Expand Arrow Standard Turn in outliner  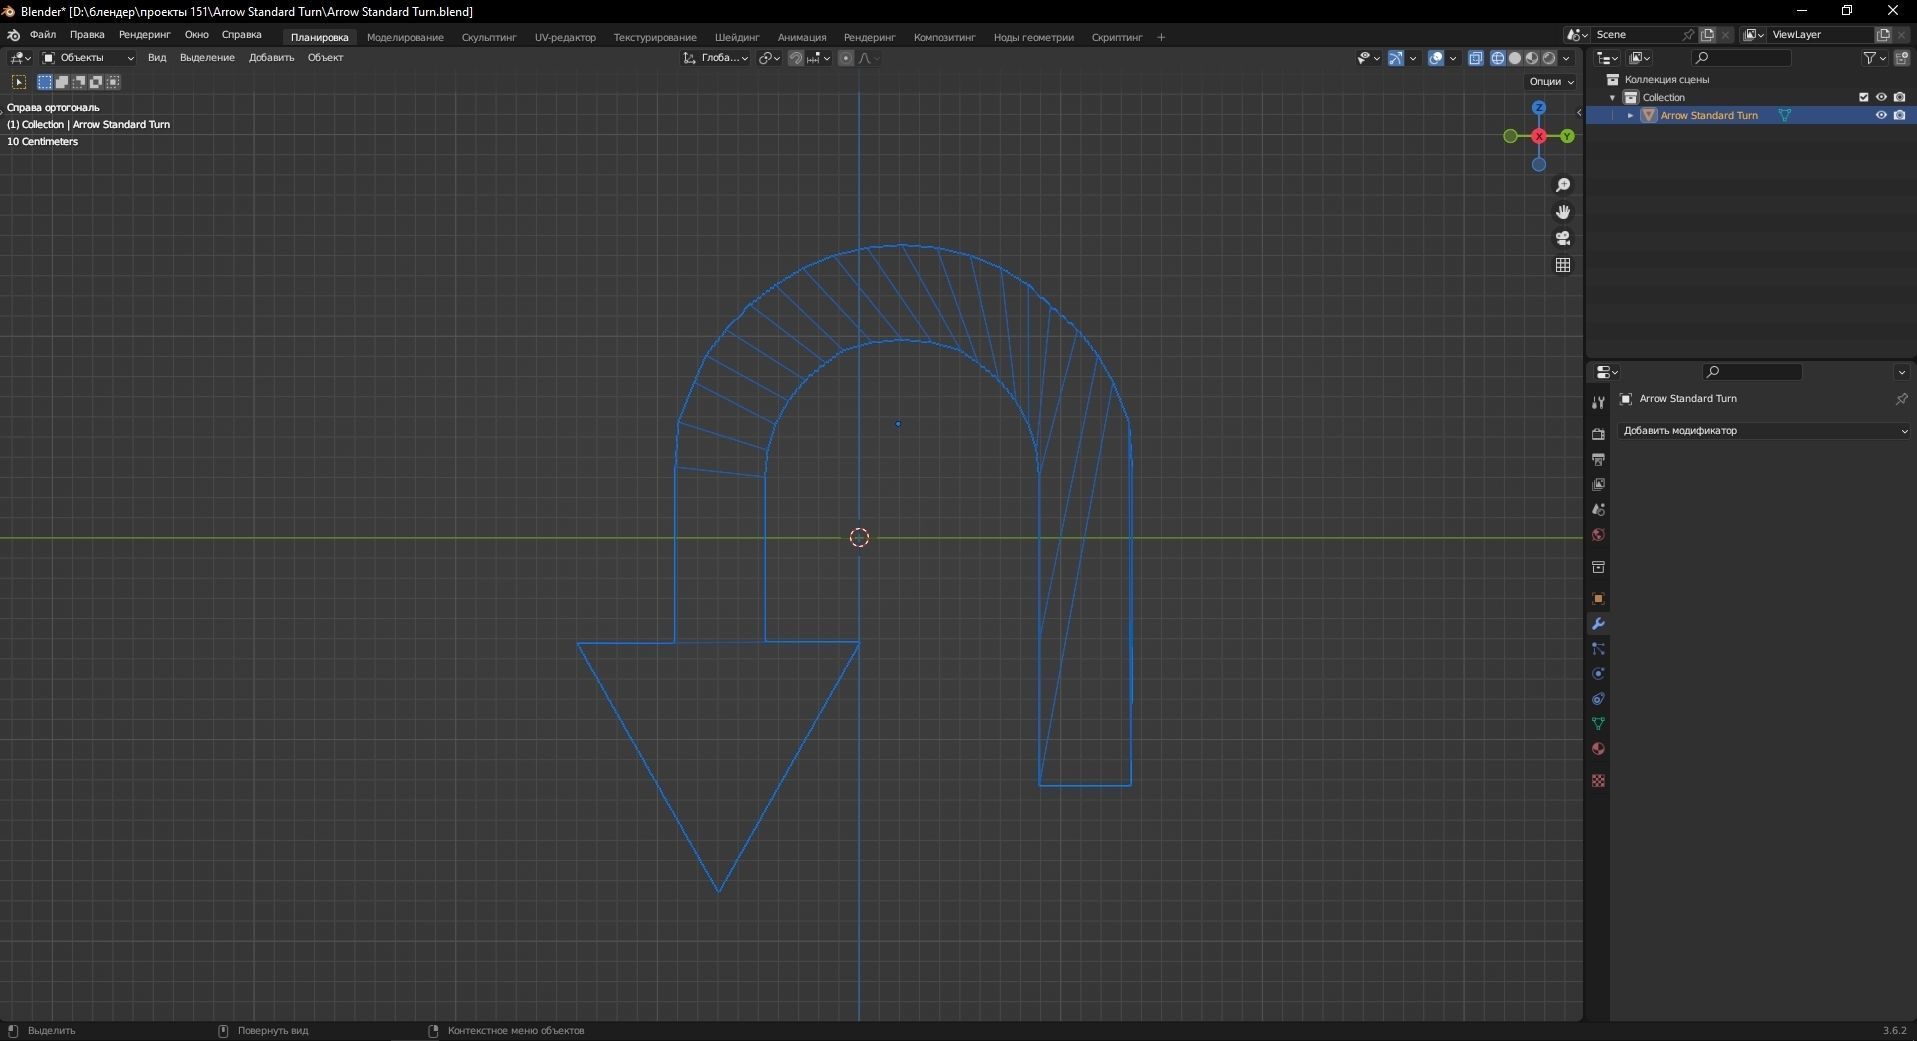[x=1630, y=116]
